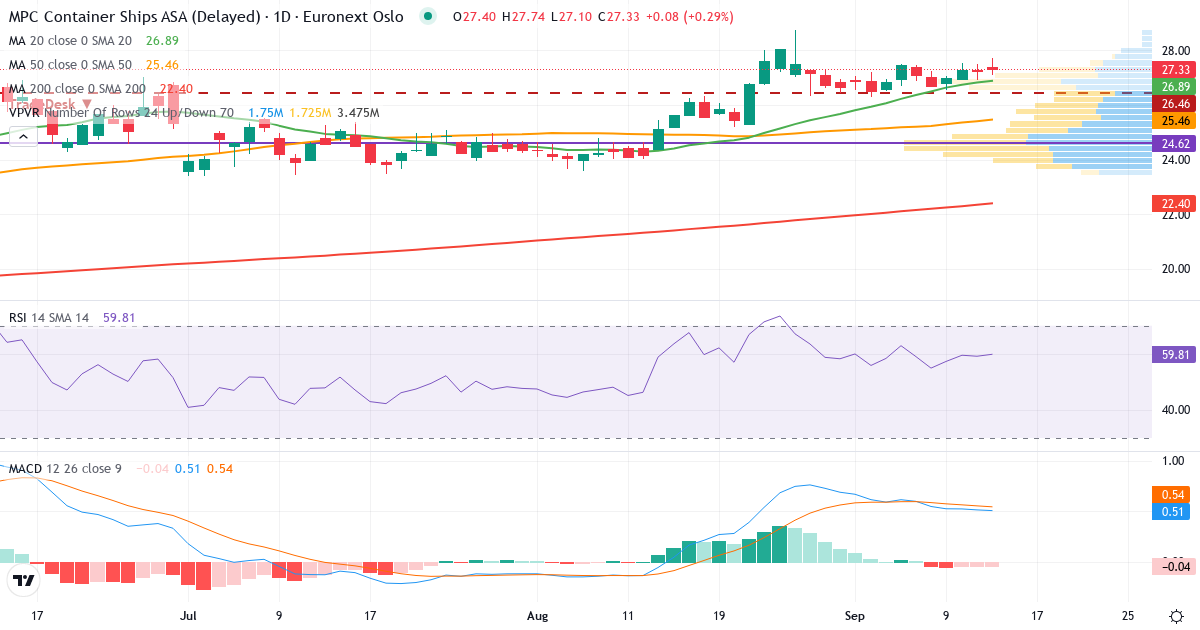The height and width of the screenshot is (630, 1200).
Task: Click the green market status dot
Action: (429, 17)
